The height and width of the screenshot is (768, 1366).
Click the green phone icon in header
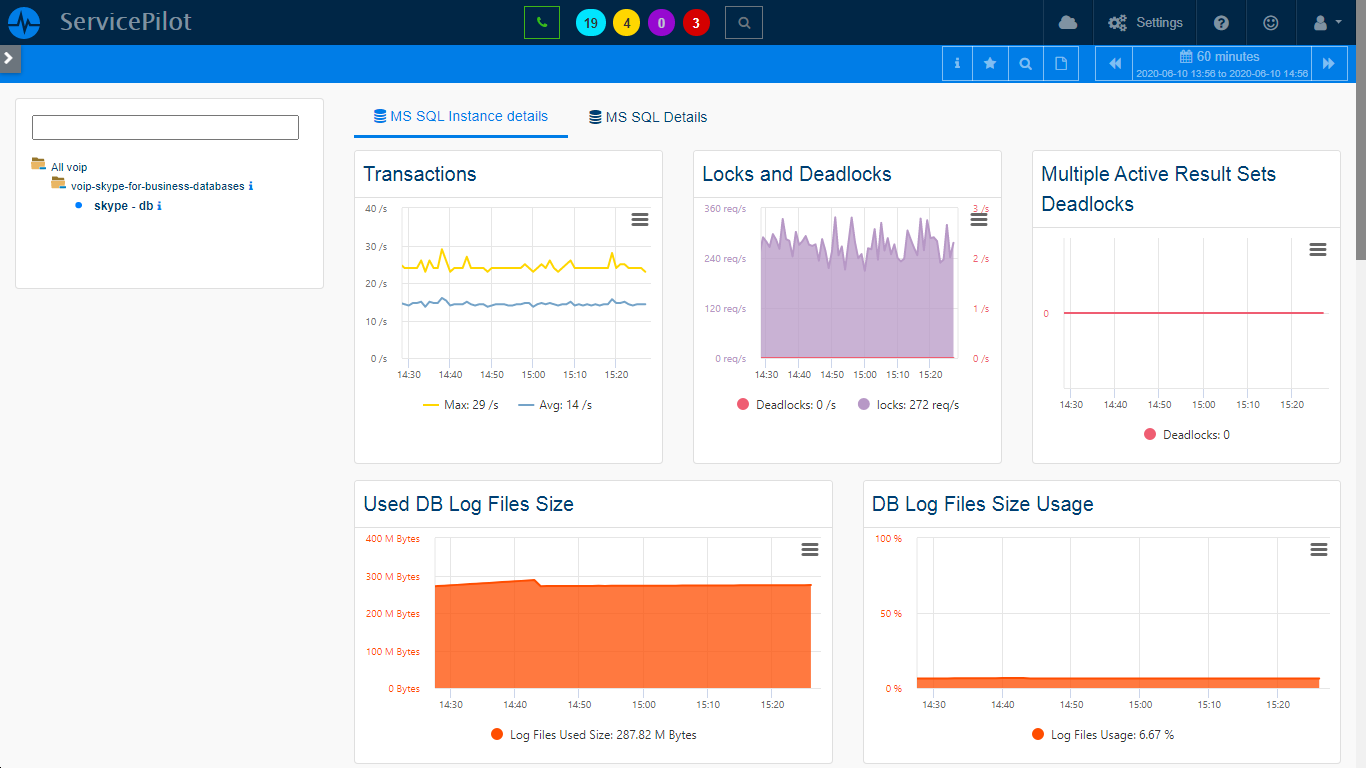(x=541, y=22)
